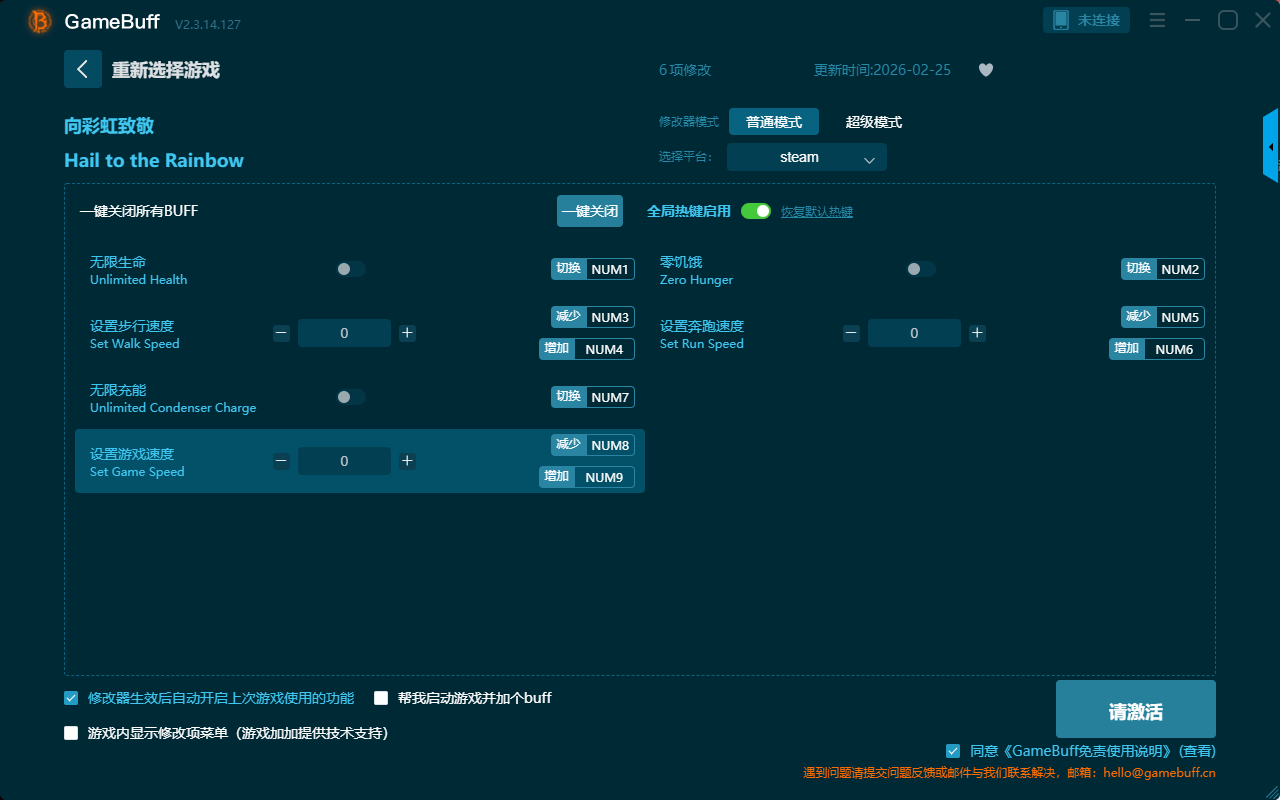
Task: Select NUM1 hotkey box for Unlimited Health
Action: (x=609, y=269)
